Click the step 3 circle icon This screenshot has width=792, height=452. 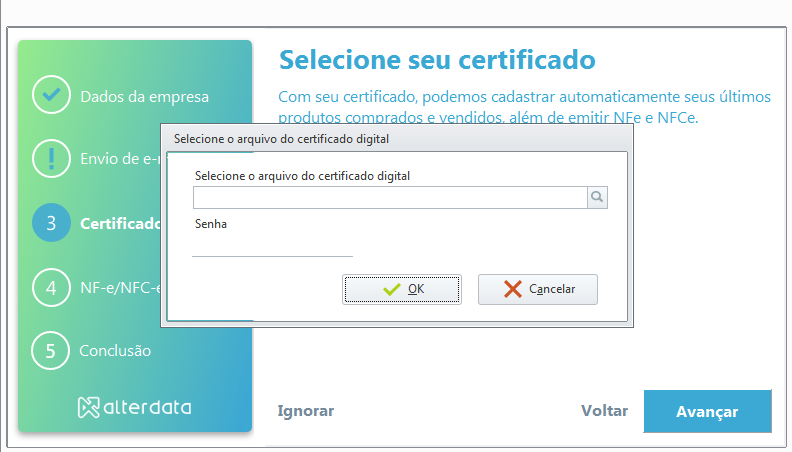pos(51,223)
